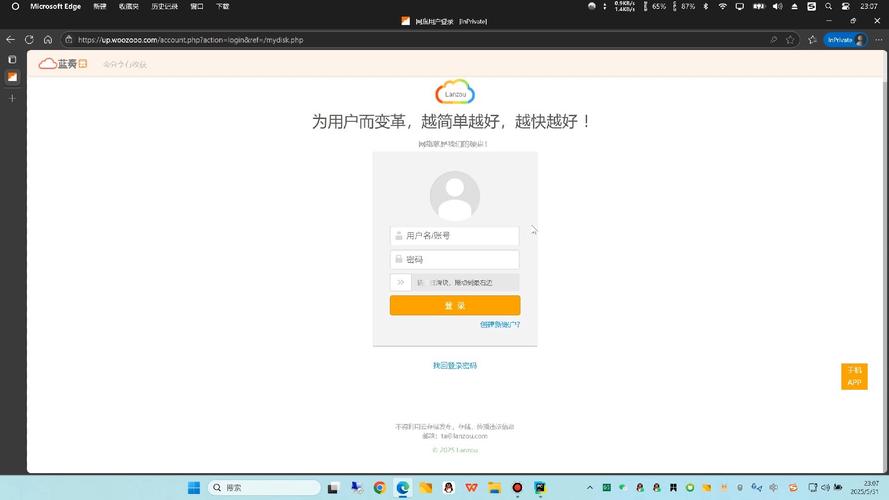Select the Lanzou login tab in sidebar
889x500 pixels.
12,77
